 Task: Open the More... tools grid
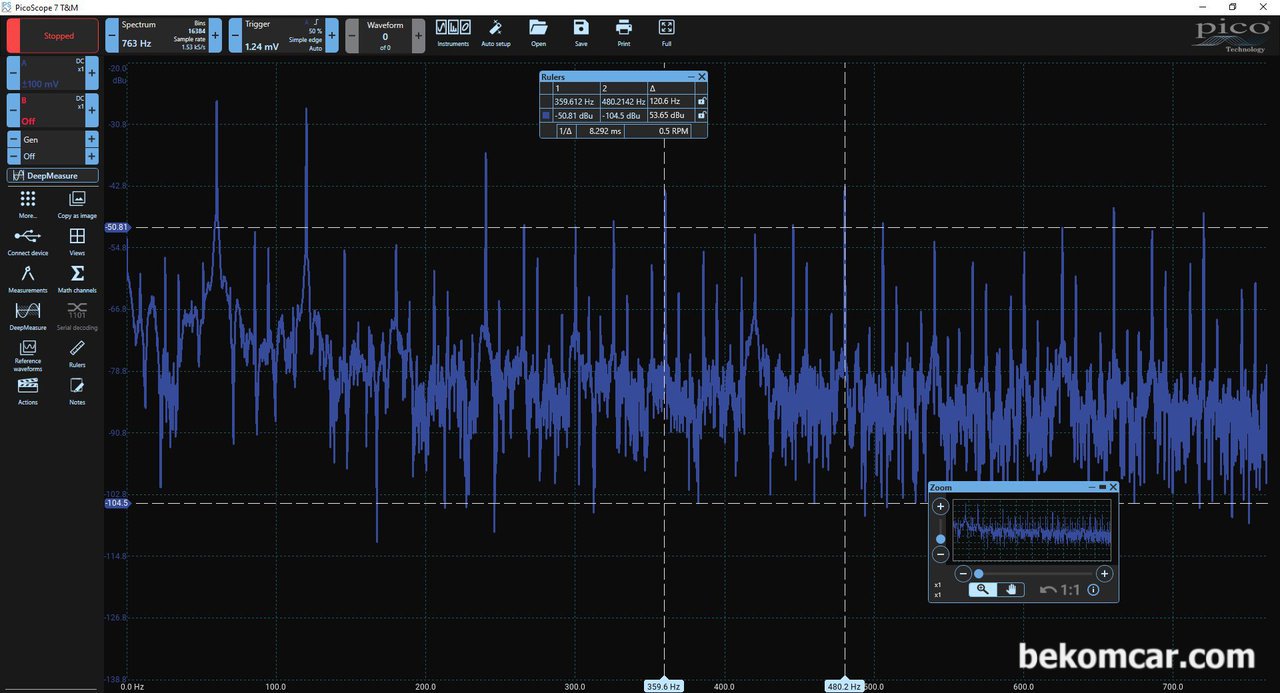point(28,205)
